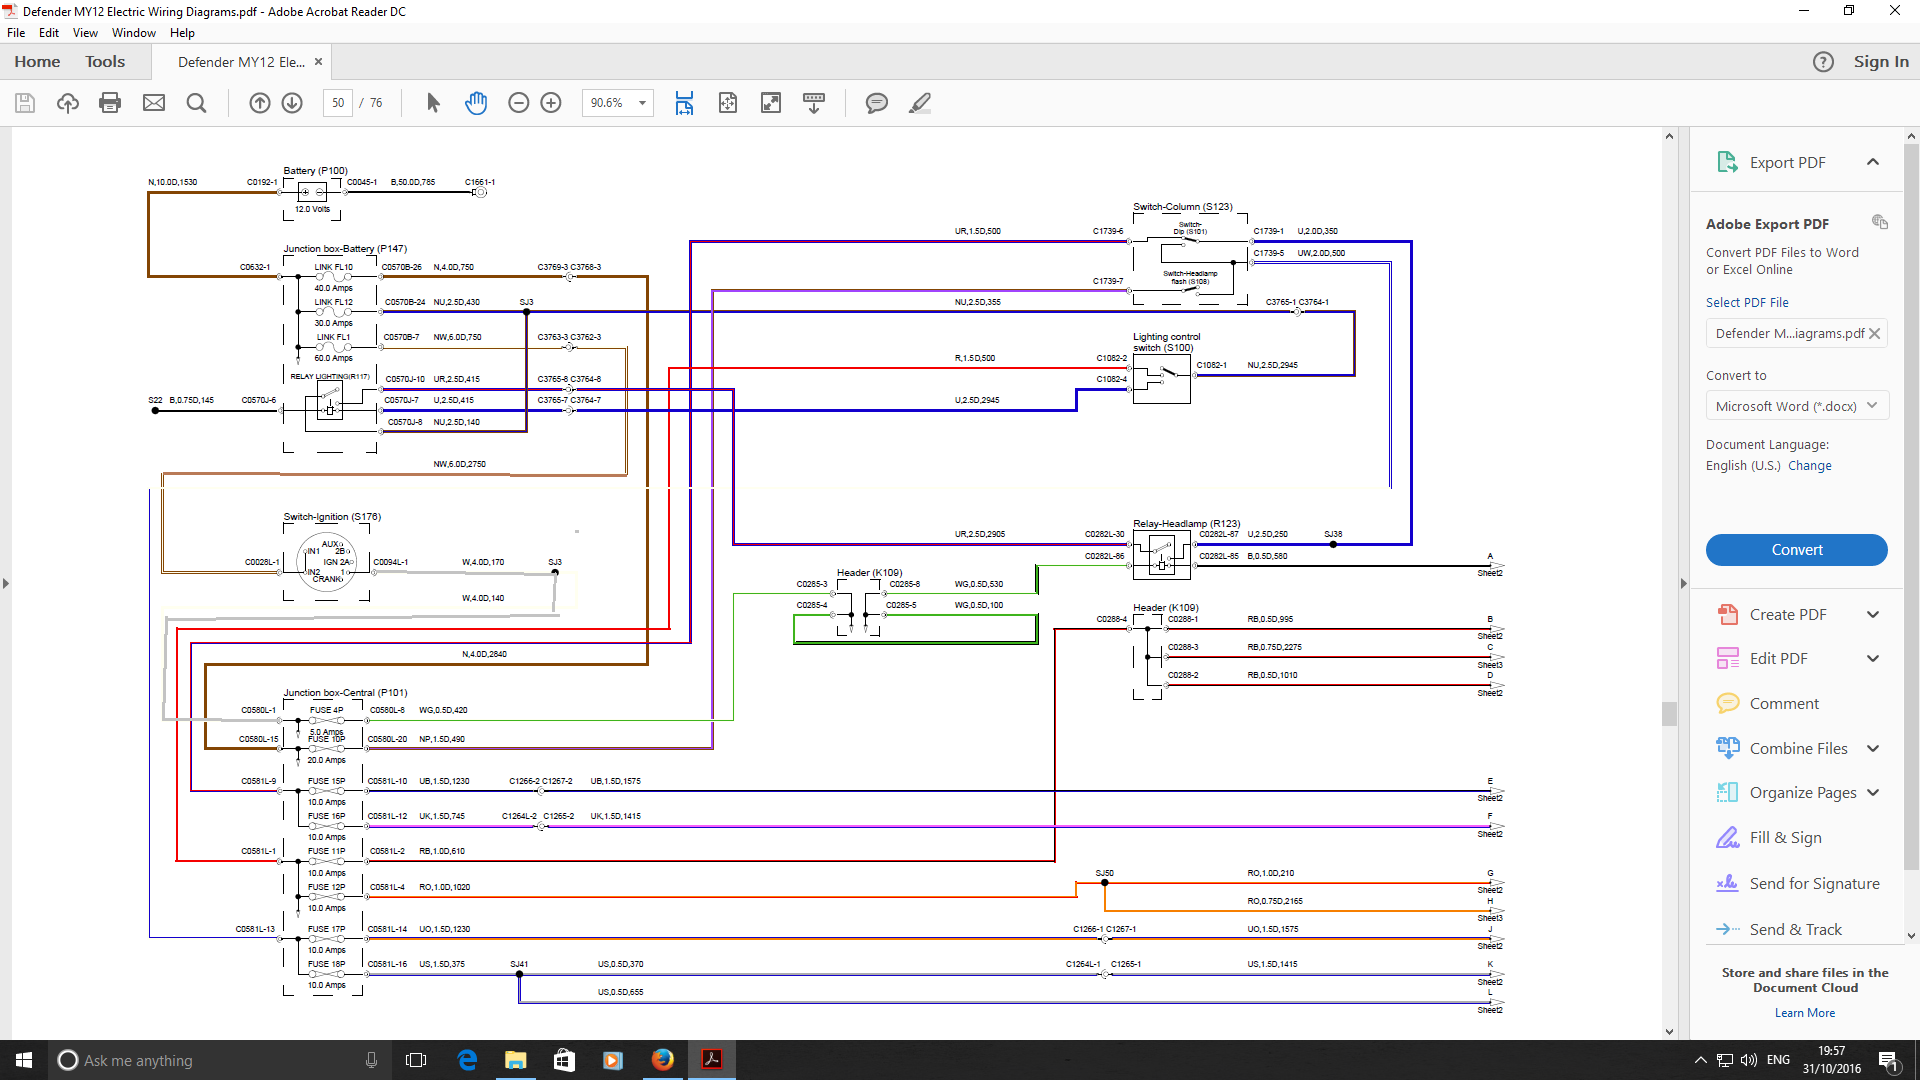This screenshot has width=1920, height=1080.
Task: Click the Windows Start button
Action: (x=24, y=1060)
